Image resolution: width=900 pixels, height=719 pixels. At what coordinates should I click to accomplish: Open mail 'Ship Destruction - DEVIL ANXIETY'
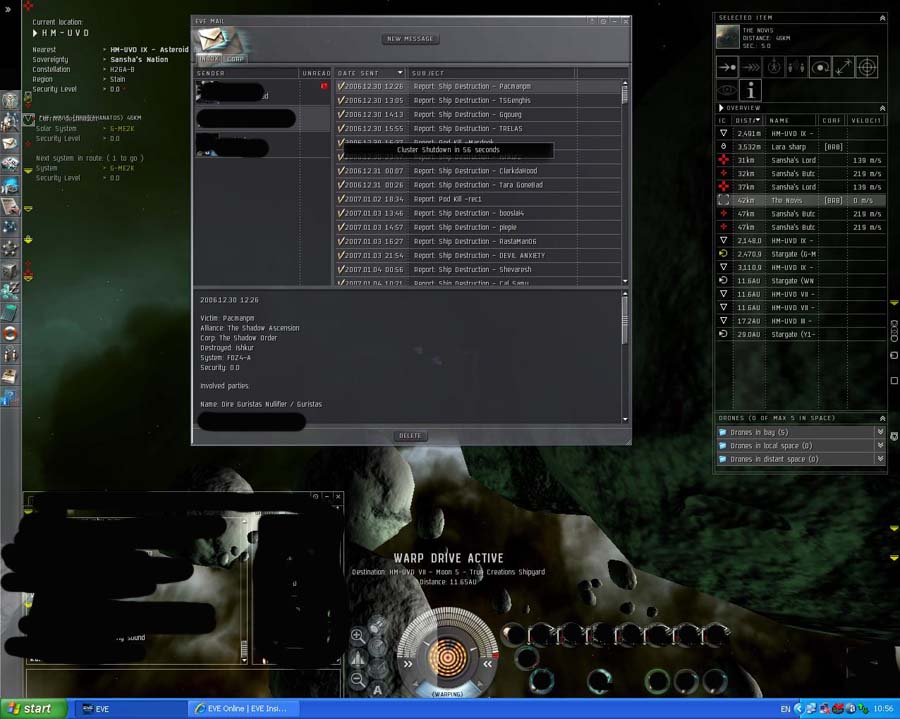[x=478, y=255]
